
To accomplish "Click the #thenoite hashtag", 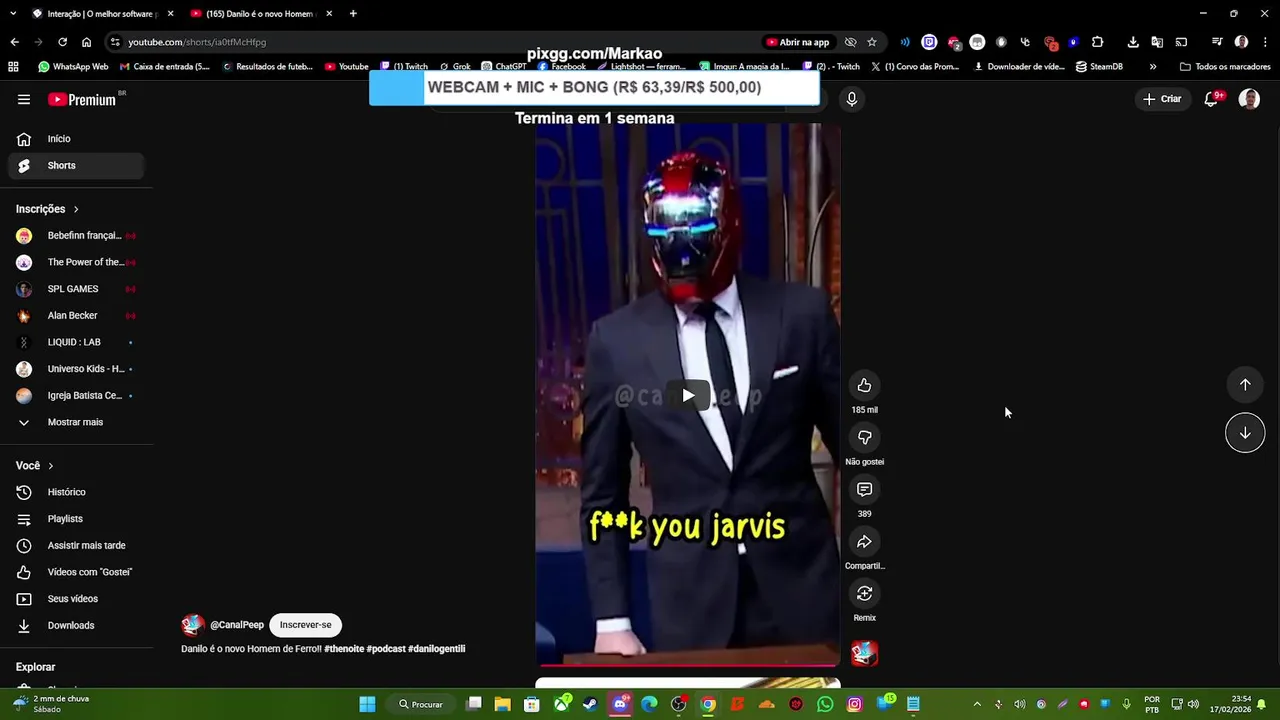I will click(344, 649).
